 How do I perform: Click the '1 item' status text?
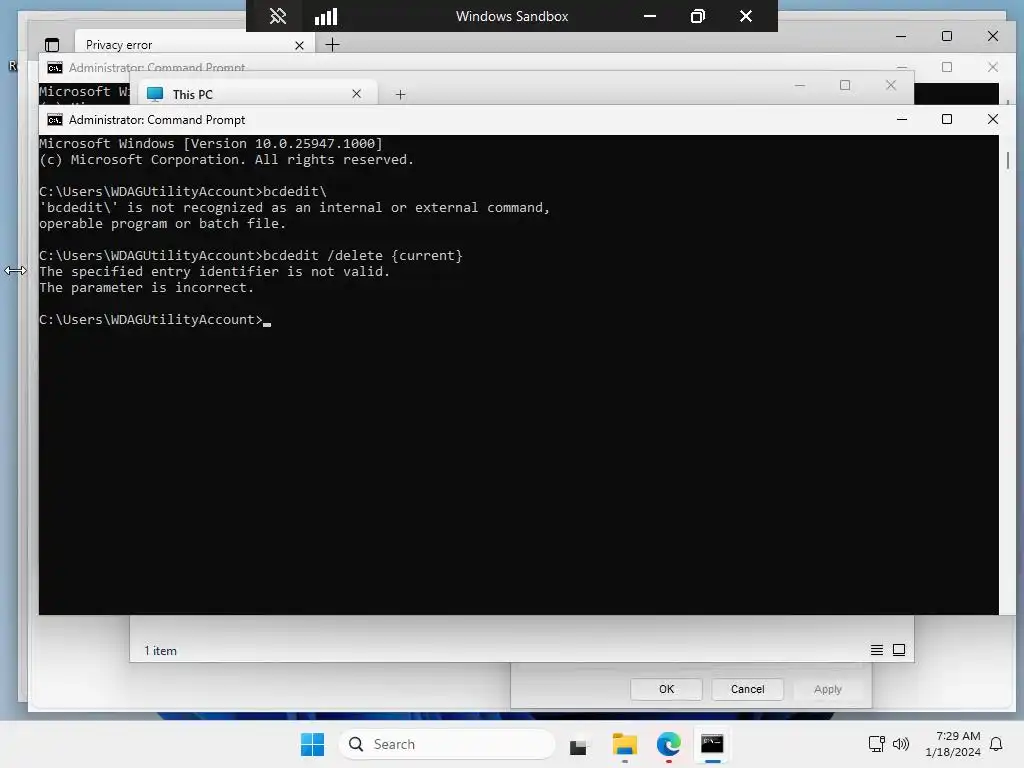click(x=161, y=650)
